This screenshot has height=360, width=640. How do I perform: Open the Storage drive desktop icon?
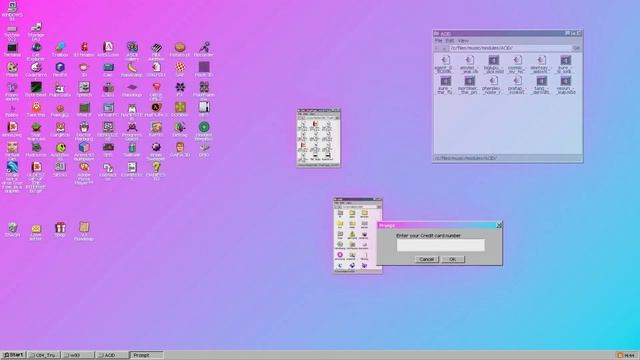click(36, 31)
